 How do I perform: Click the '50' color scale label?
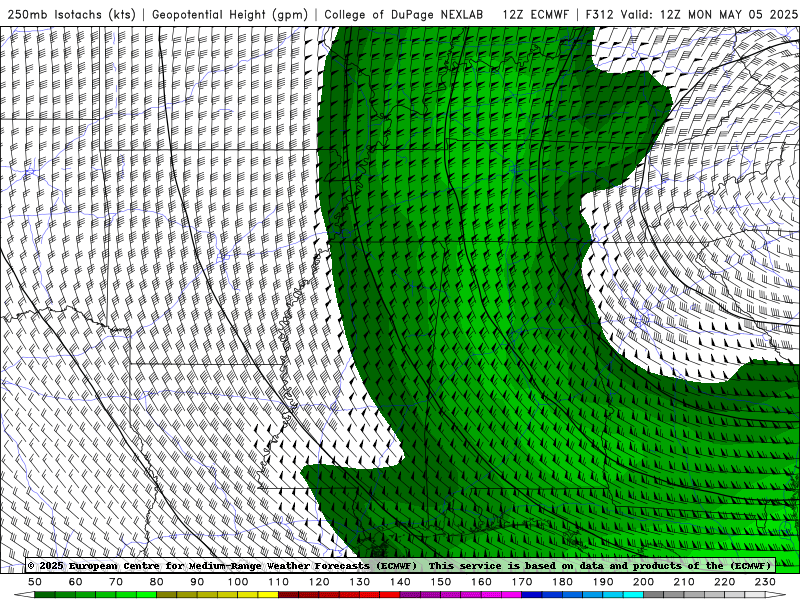35,582
